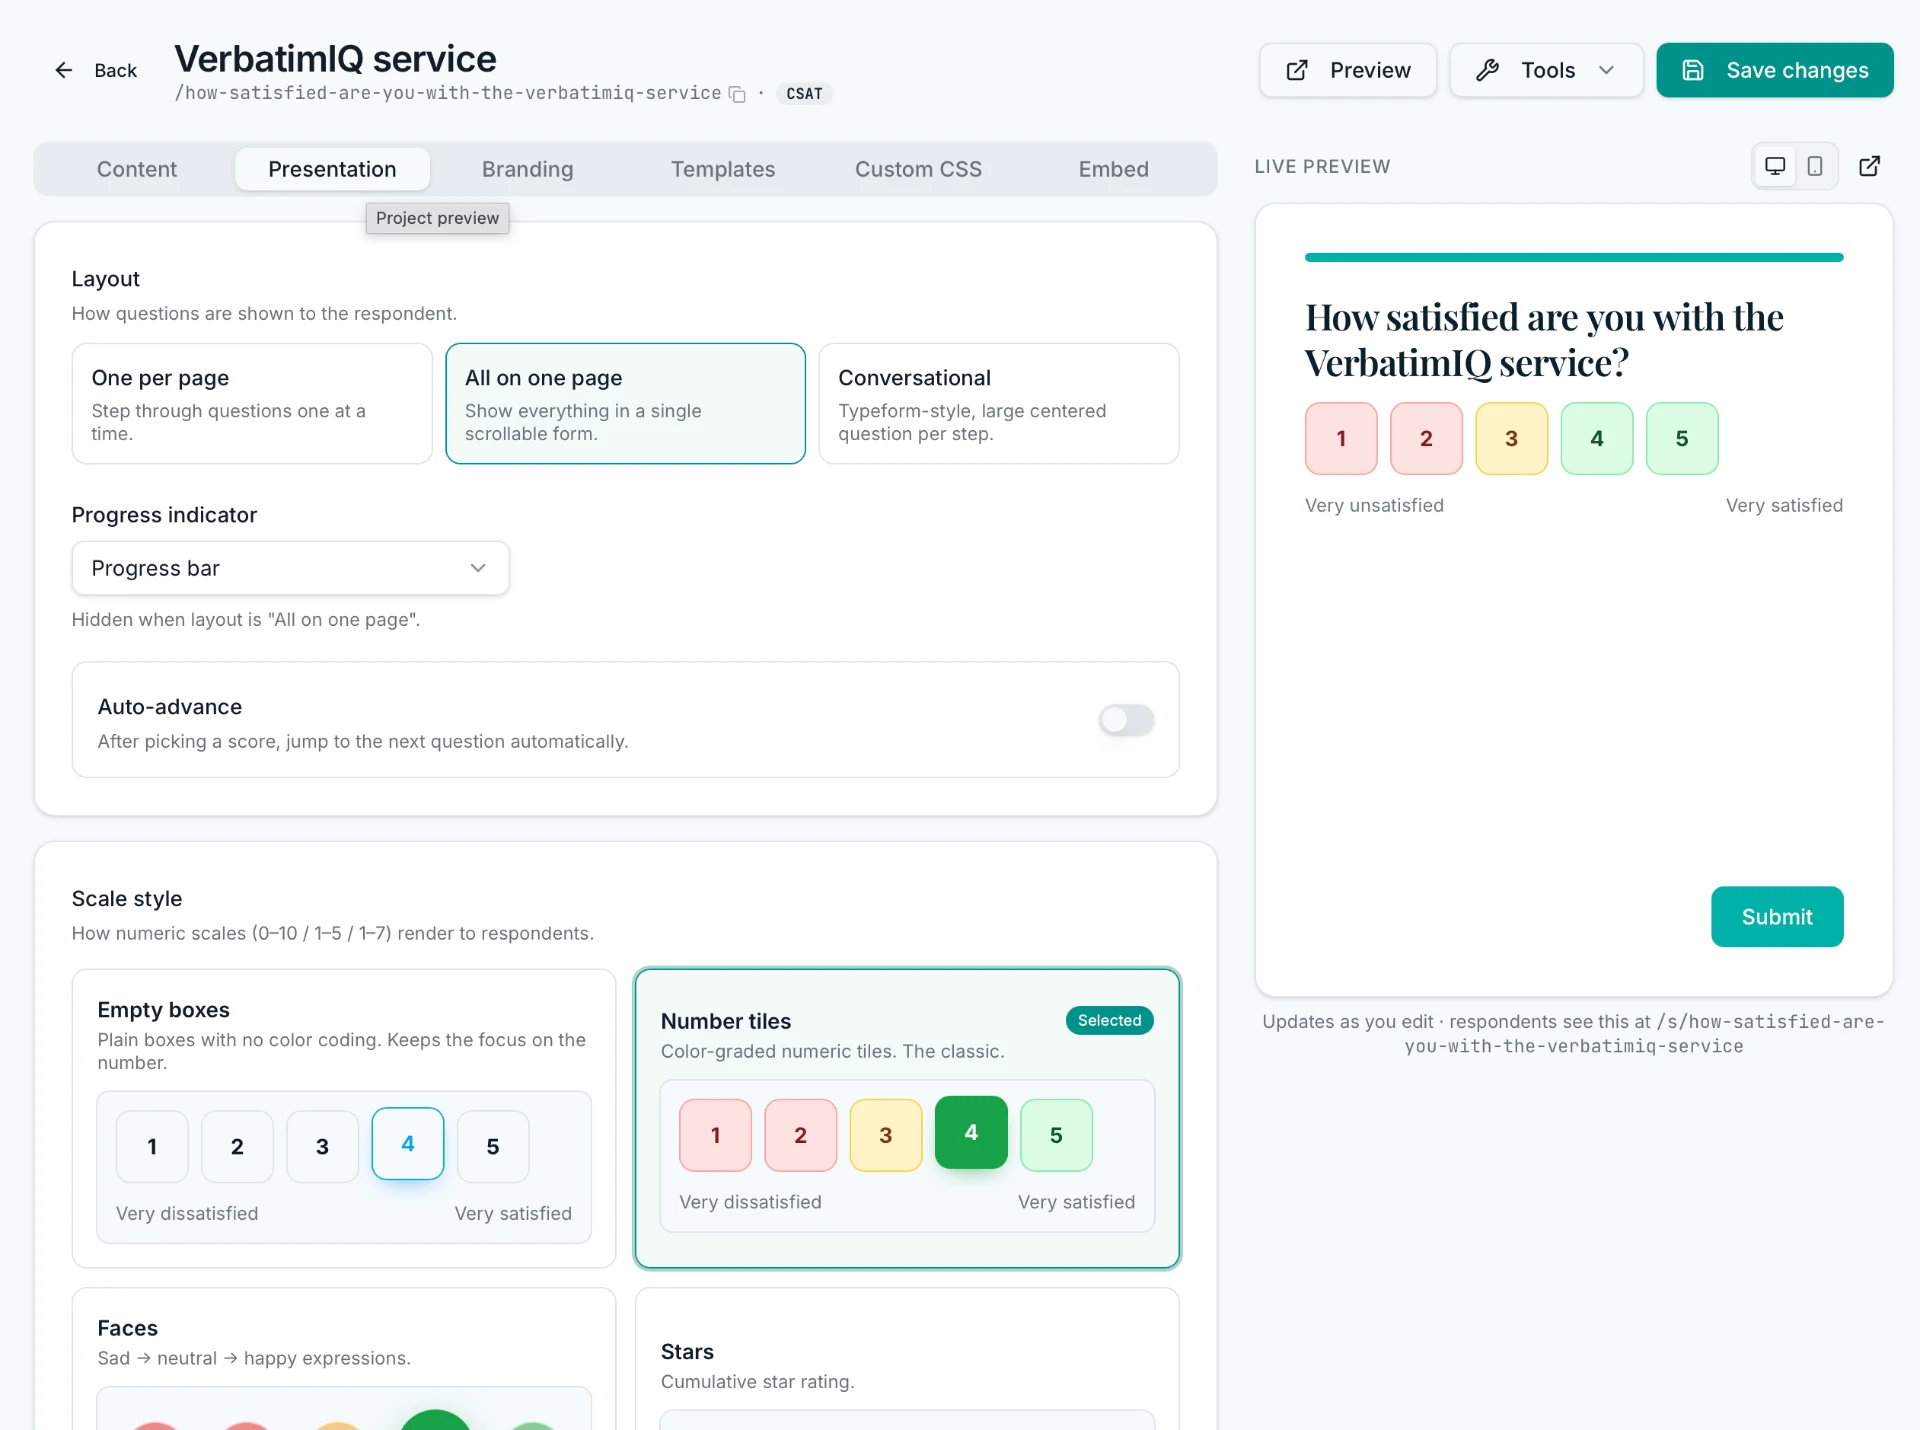
Task: Select the Conversational layout
Action: point(999,404)
